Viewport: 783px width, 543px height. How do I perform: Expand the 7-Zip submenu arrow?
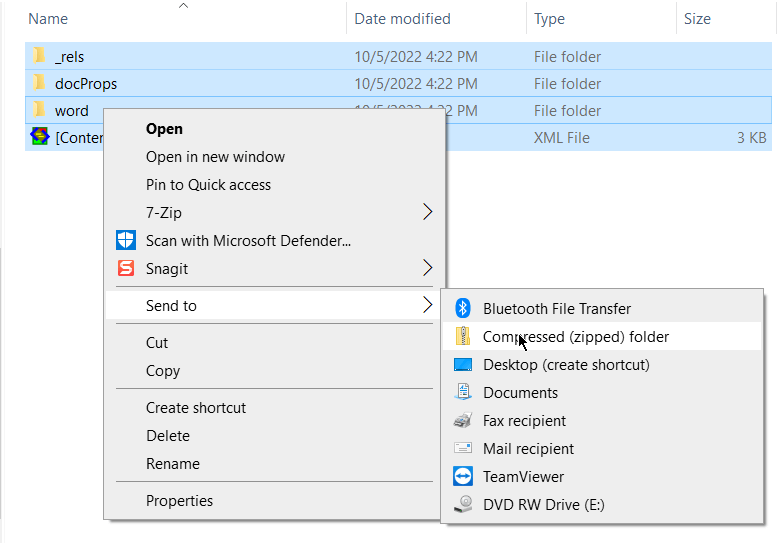tap(427, 212)
